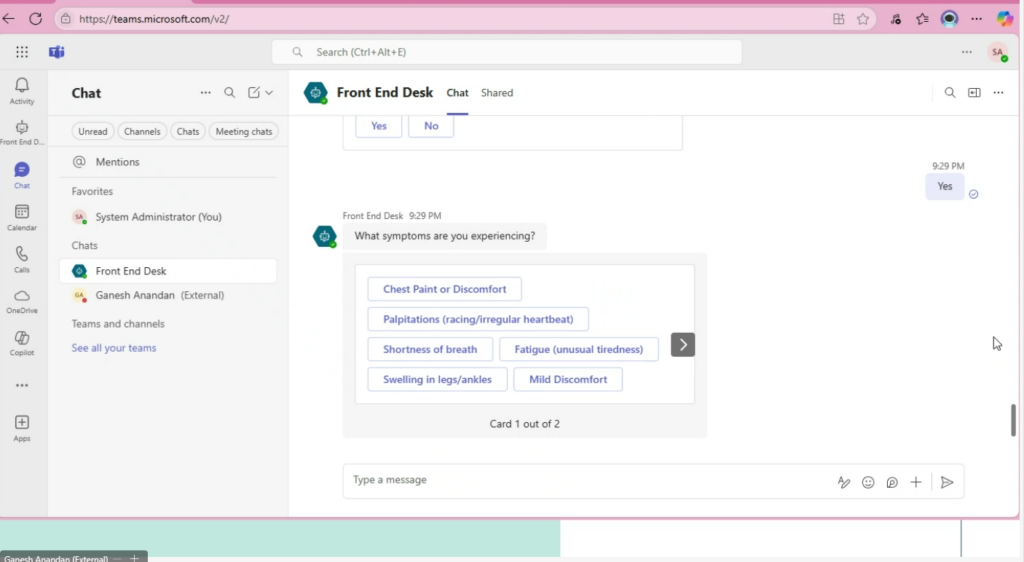Image resolution: width=1024 pixels, height=562 pixels.
Task: Click See all your teams link
Action: tap(114, 348)
